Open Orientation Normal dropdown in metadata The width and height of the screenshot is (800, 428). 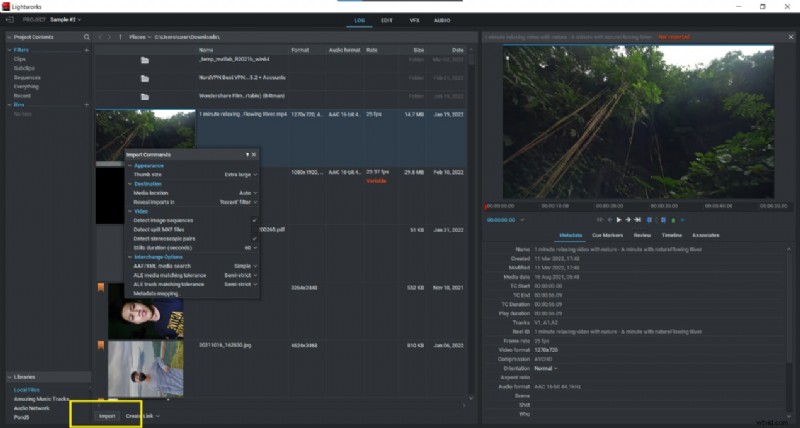pyautogui.click(x=545, y=368)
